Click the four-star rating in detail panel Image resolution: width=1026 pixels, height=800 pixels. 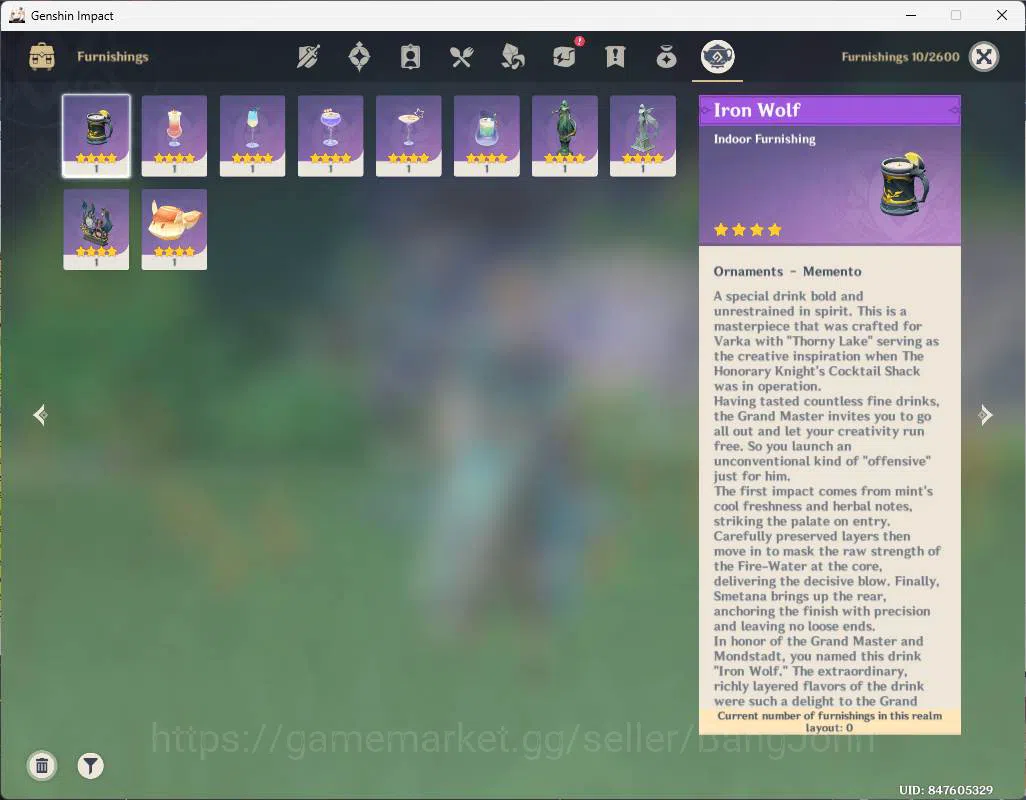point(748,230)
